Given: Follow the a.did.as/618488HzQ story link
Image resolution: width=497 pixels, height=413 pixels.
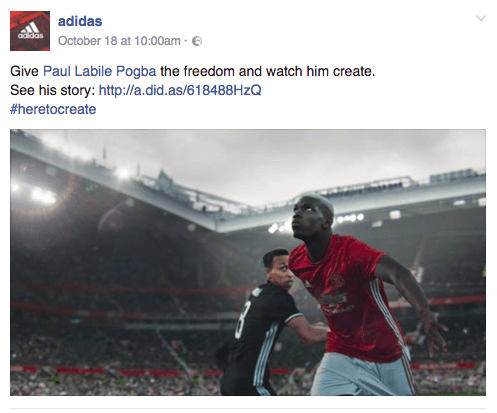Looking at the screenshot, I should pos(180,90).
